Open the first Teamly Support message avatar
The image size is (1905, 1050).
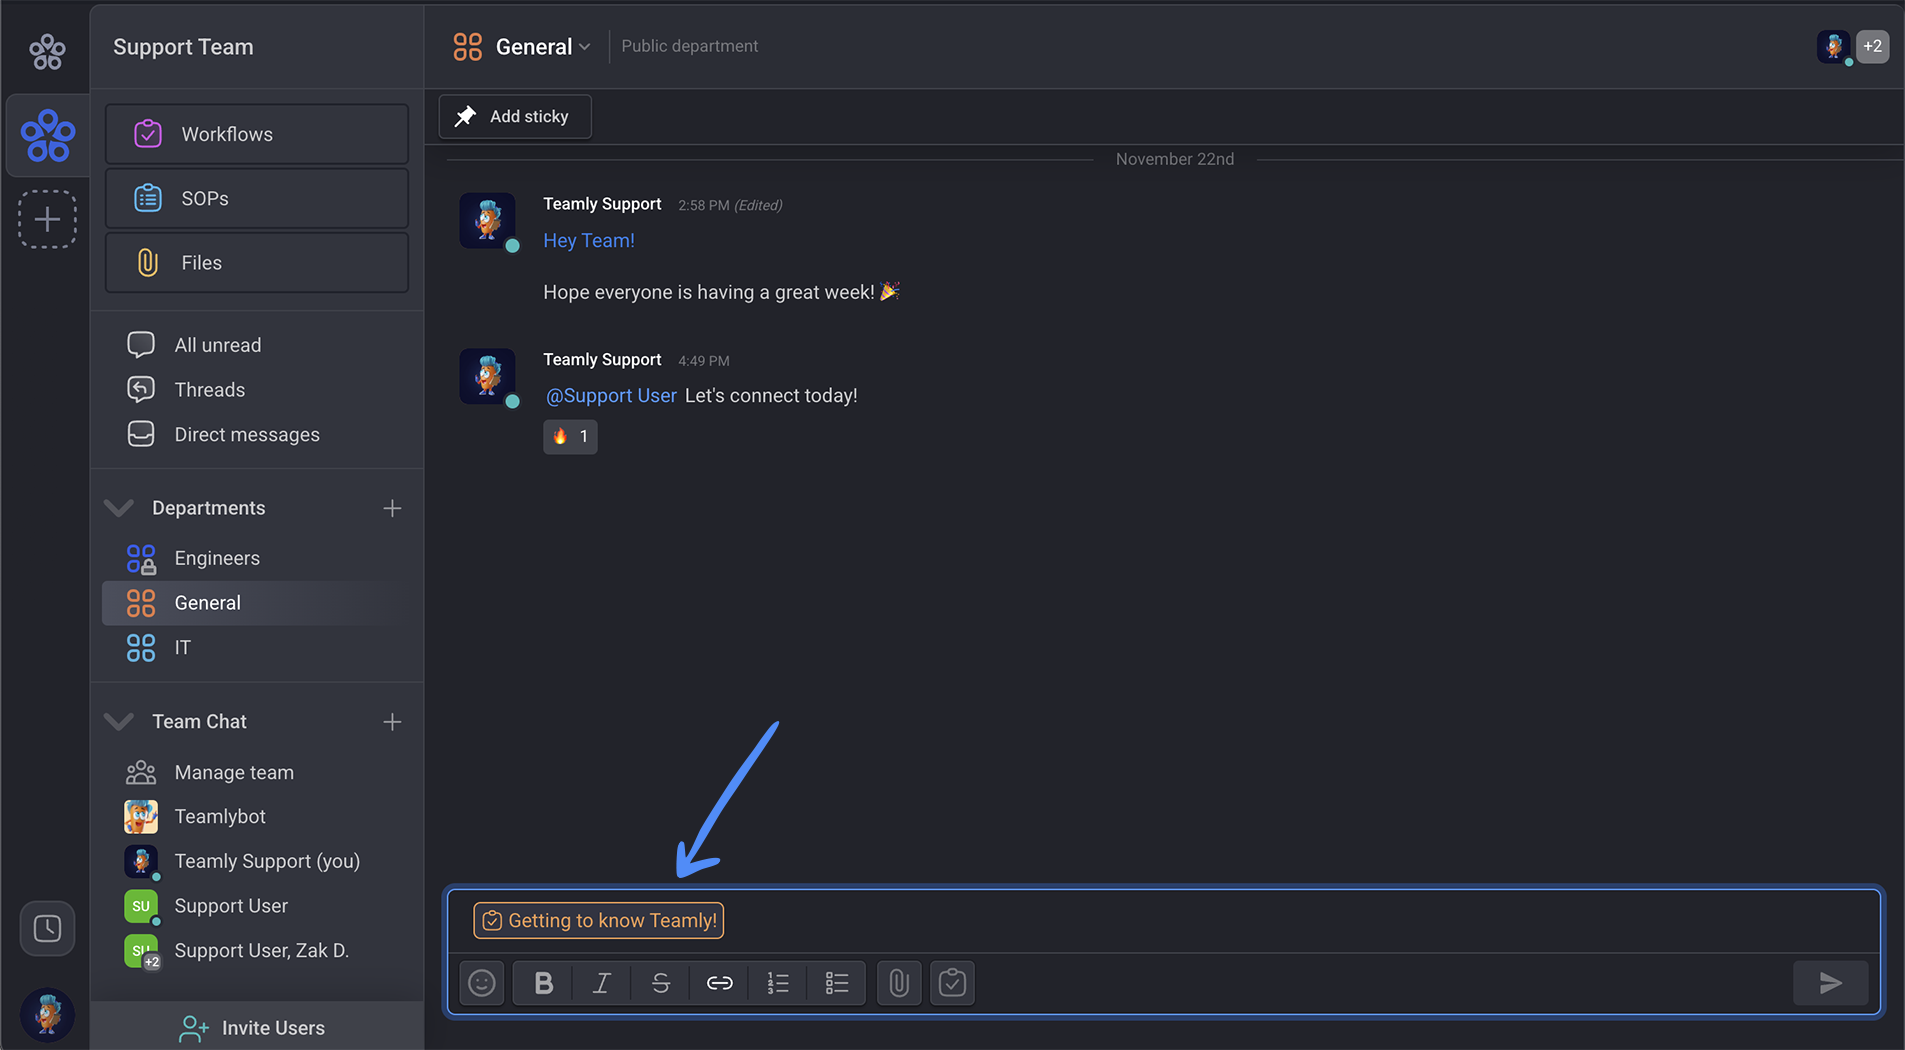(488, 221)
